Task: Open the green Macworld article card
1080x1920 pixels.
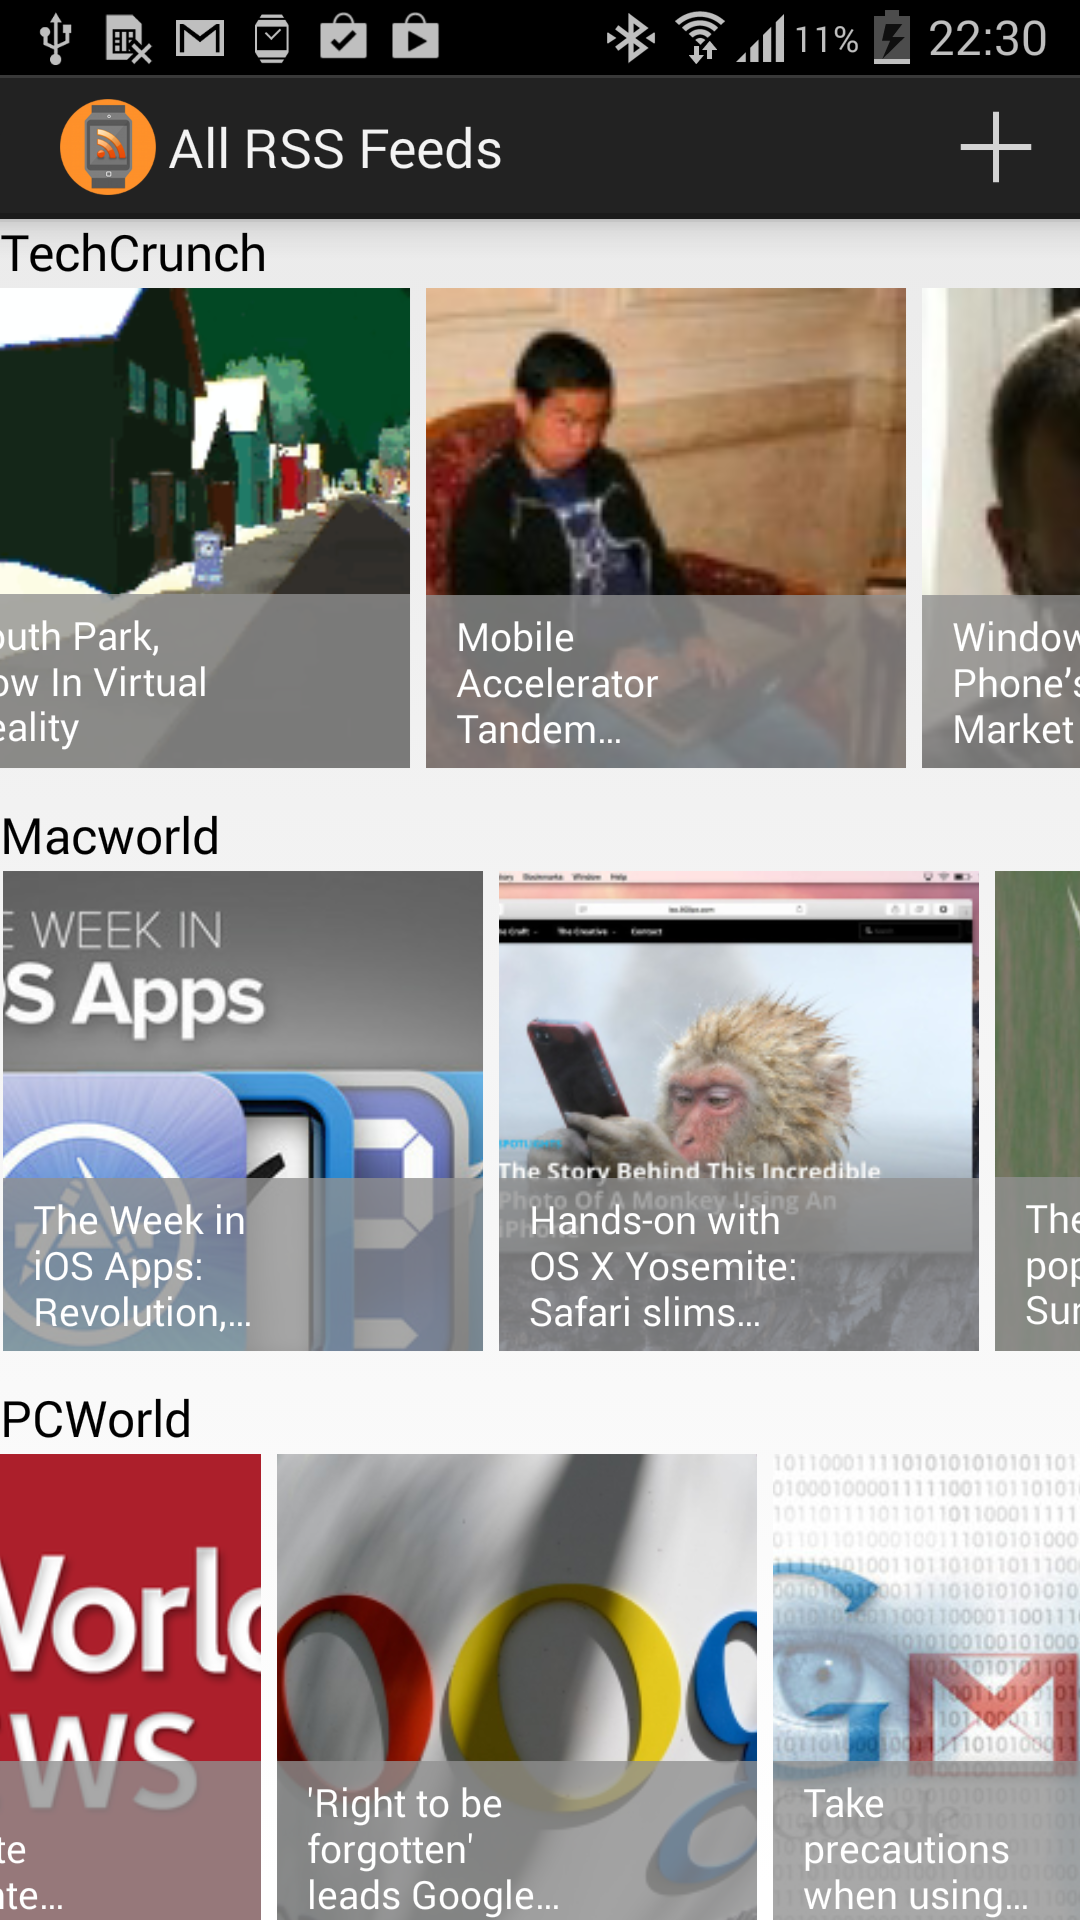Action: (x=1037, y=1111)
